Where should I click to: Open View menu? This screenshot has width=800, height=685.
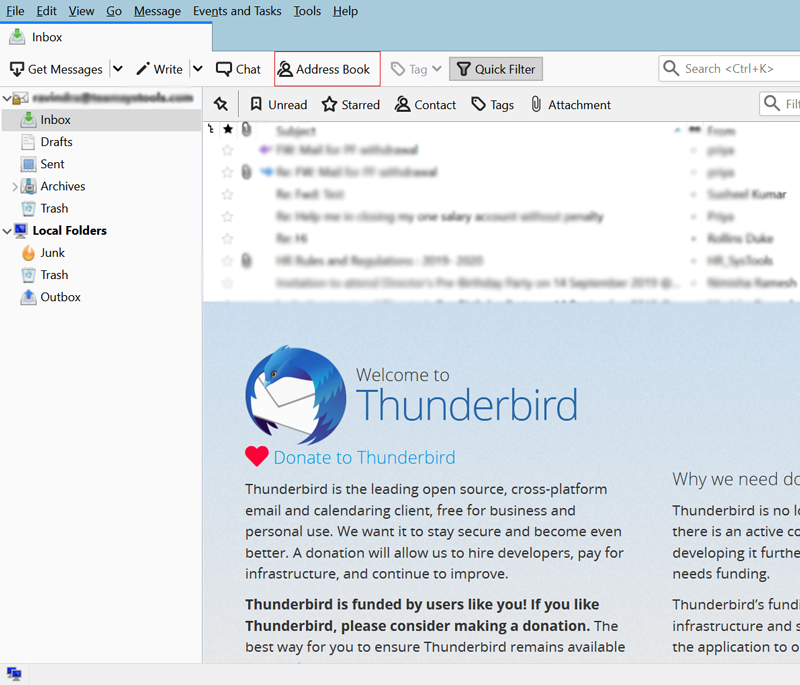pyautogui.click(x=81, y=11)
